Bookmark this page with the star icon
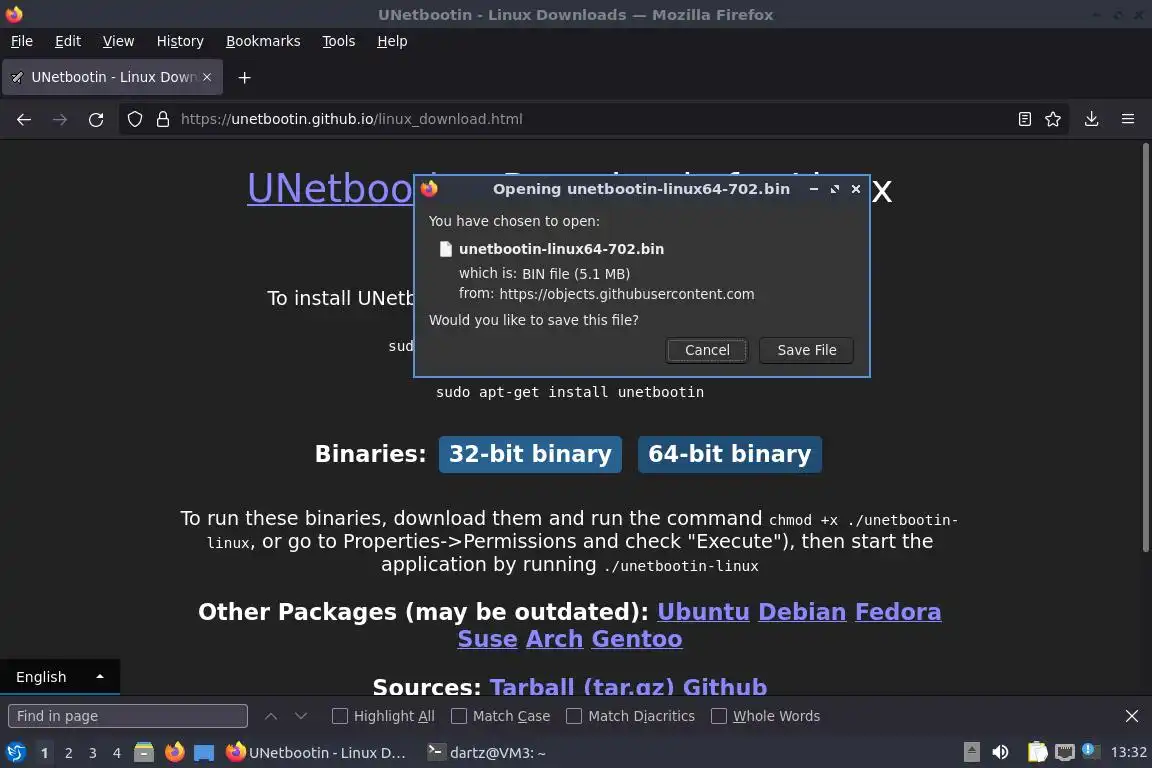This screenshot has width=1152, height=768. [x=1053, y=119]
